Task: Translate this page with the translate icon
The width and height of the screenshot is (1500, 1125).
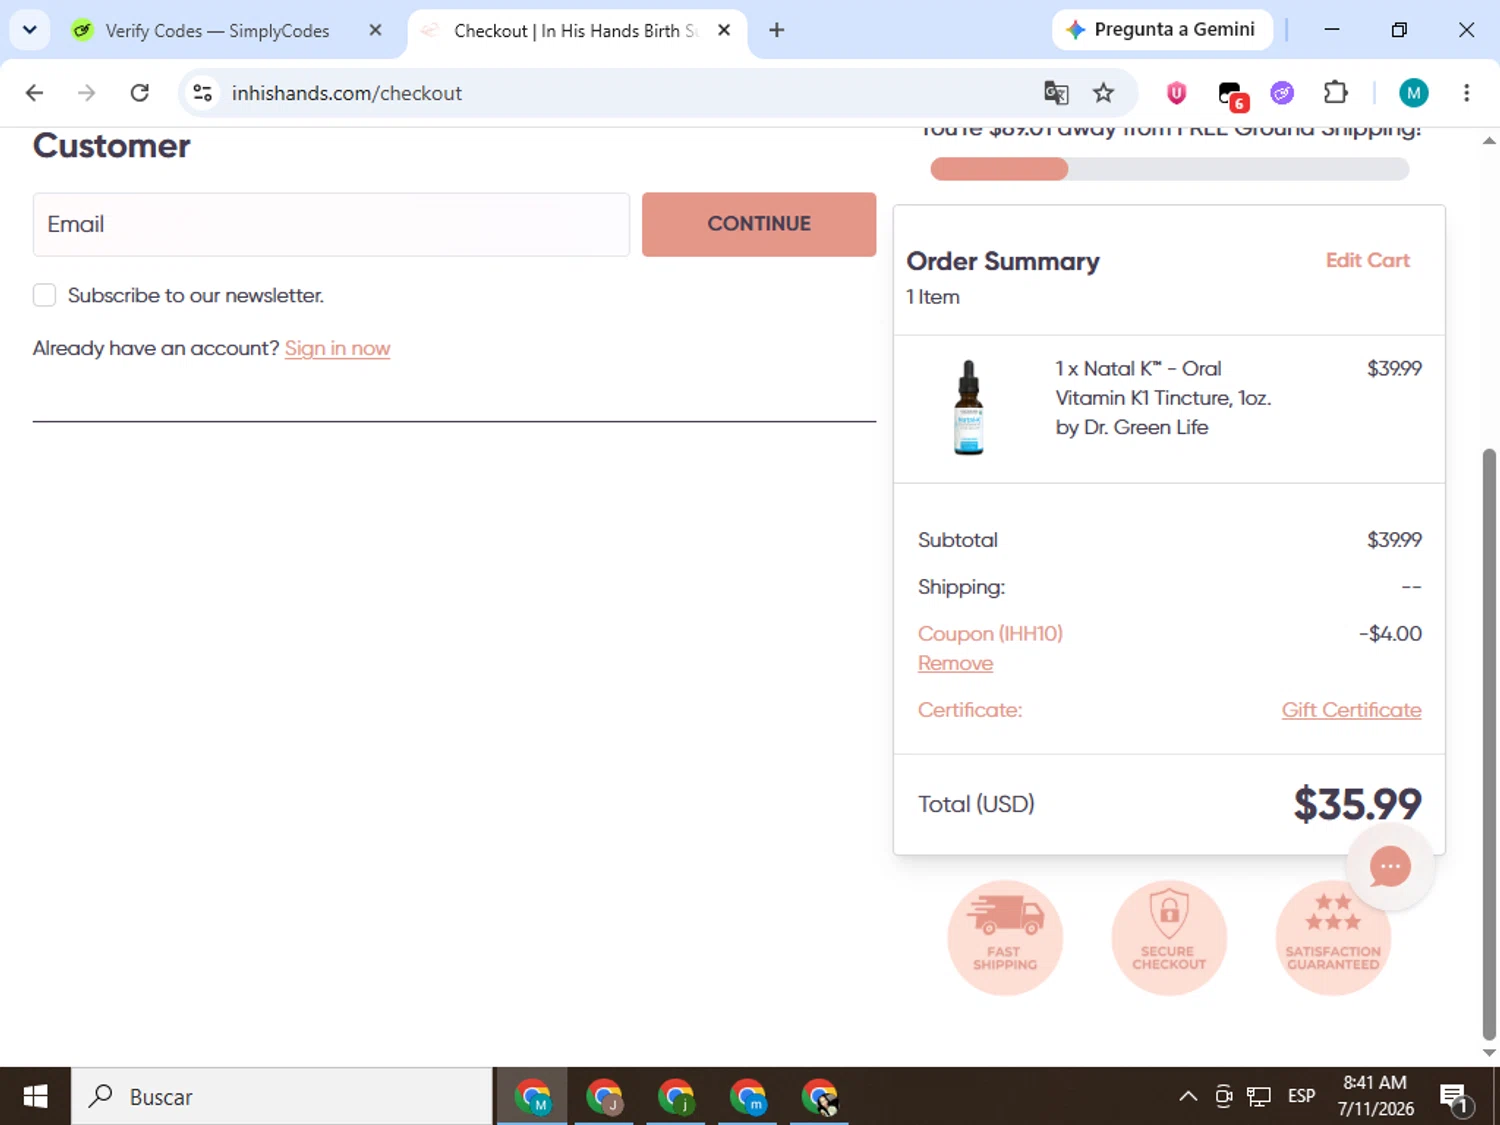Action: click(x=1056, y=93)
